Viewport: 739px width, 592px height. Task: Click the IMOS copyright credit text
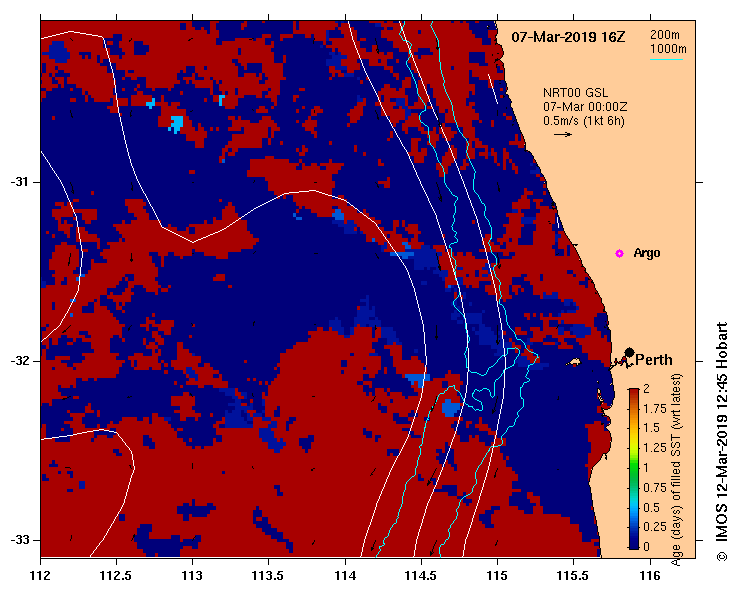[x=722, y=442]
